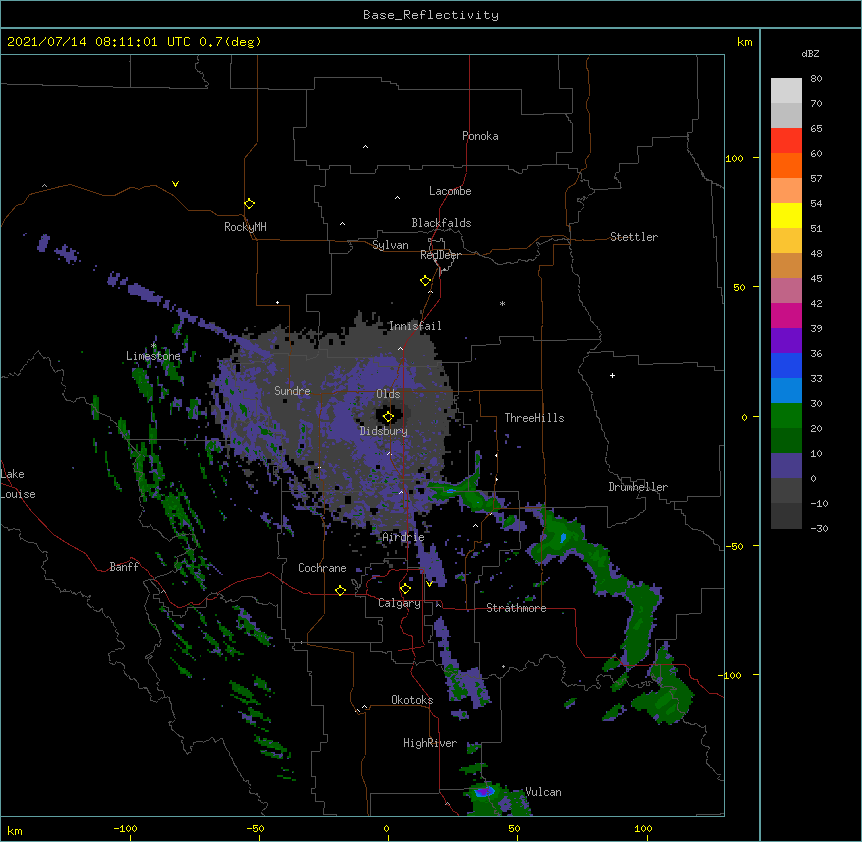
Task: Click the Lake Louise label
Action: click(18, 484)
